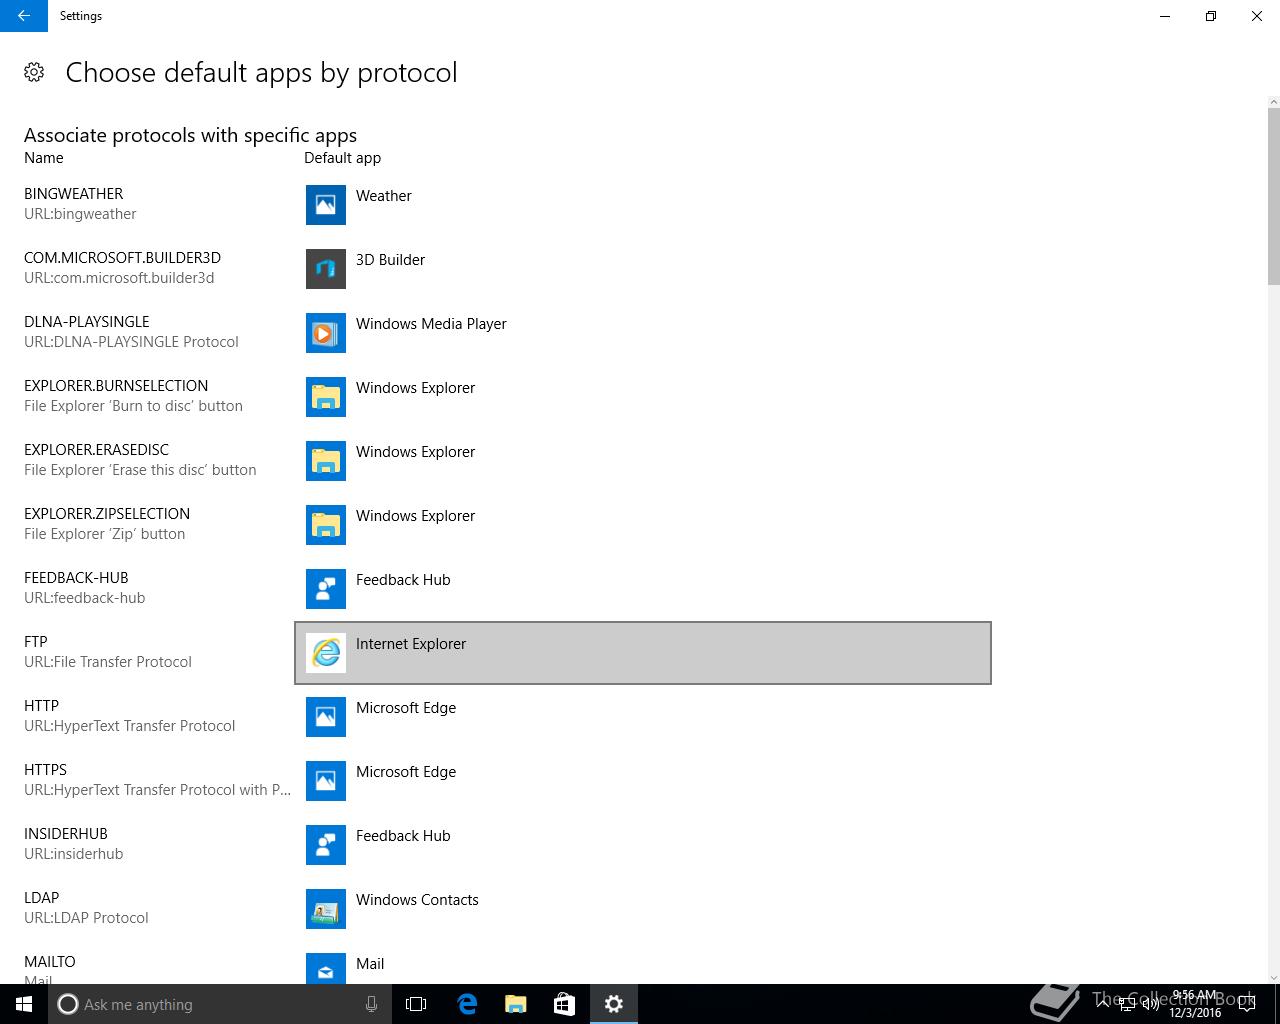Change default app Windows Media Player
The height and width of the screenshot is (1024, 1280).
[643, 333]
